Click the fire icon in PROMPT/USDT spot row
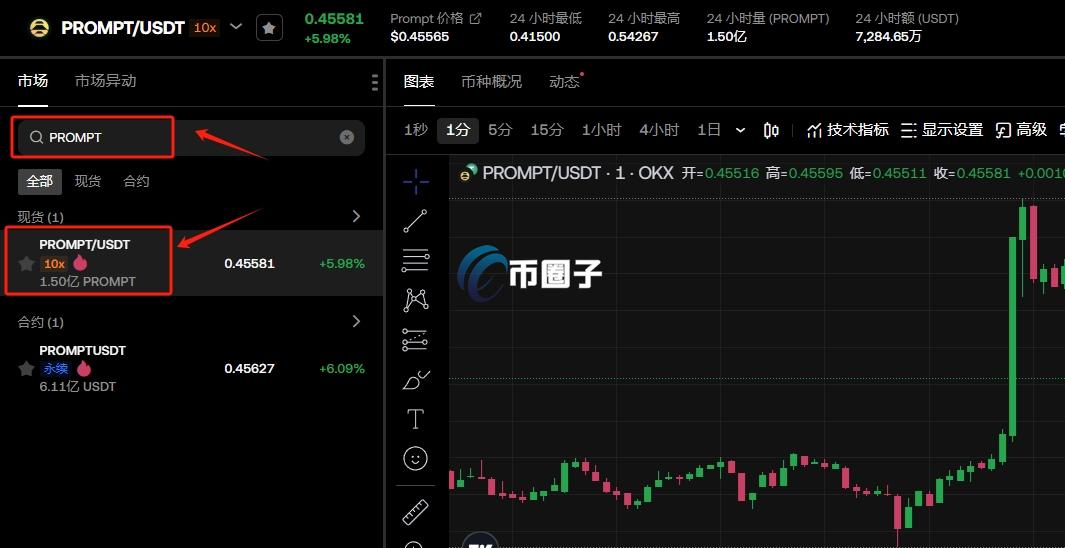 (x=80, y=263)
